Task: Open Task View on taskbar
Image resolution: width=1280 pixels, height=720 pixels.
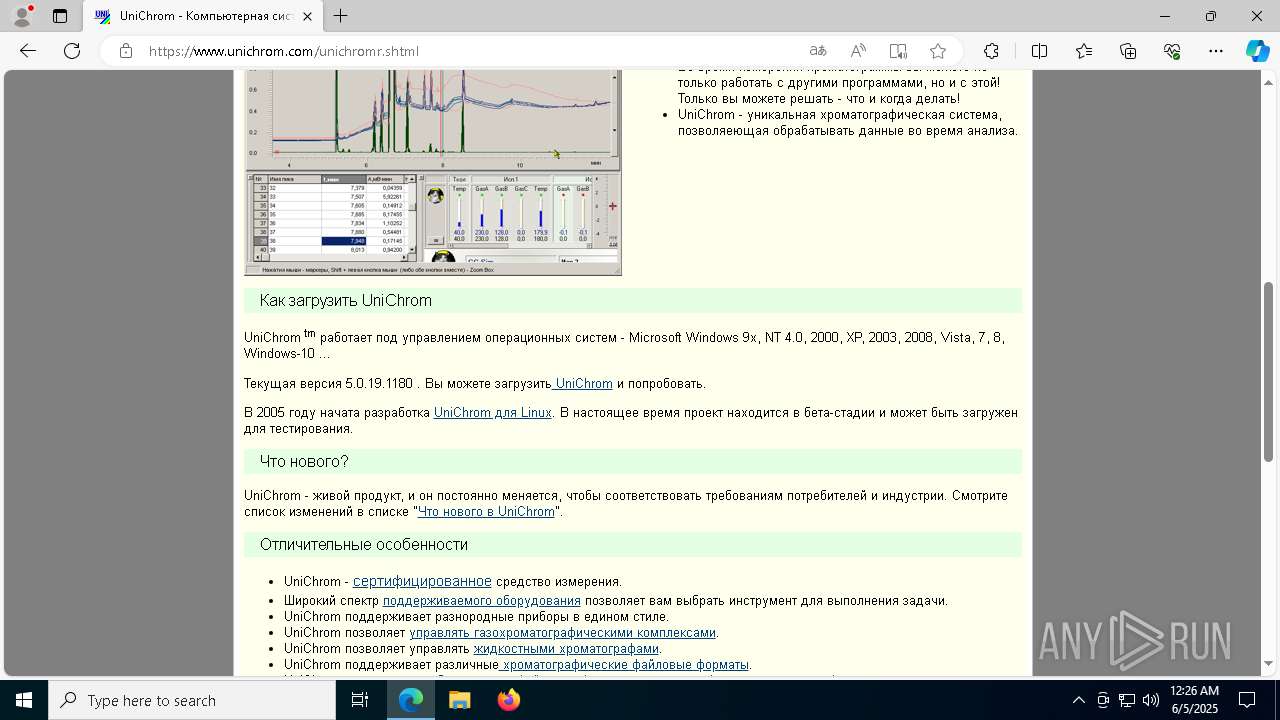Action: [x=360, y=700]
